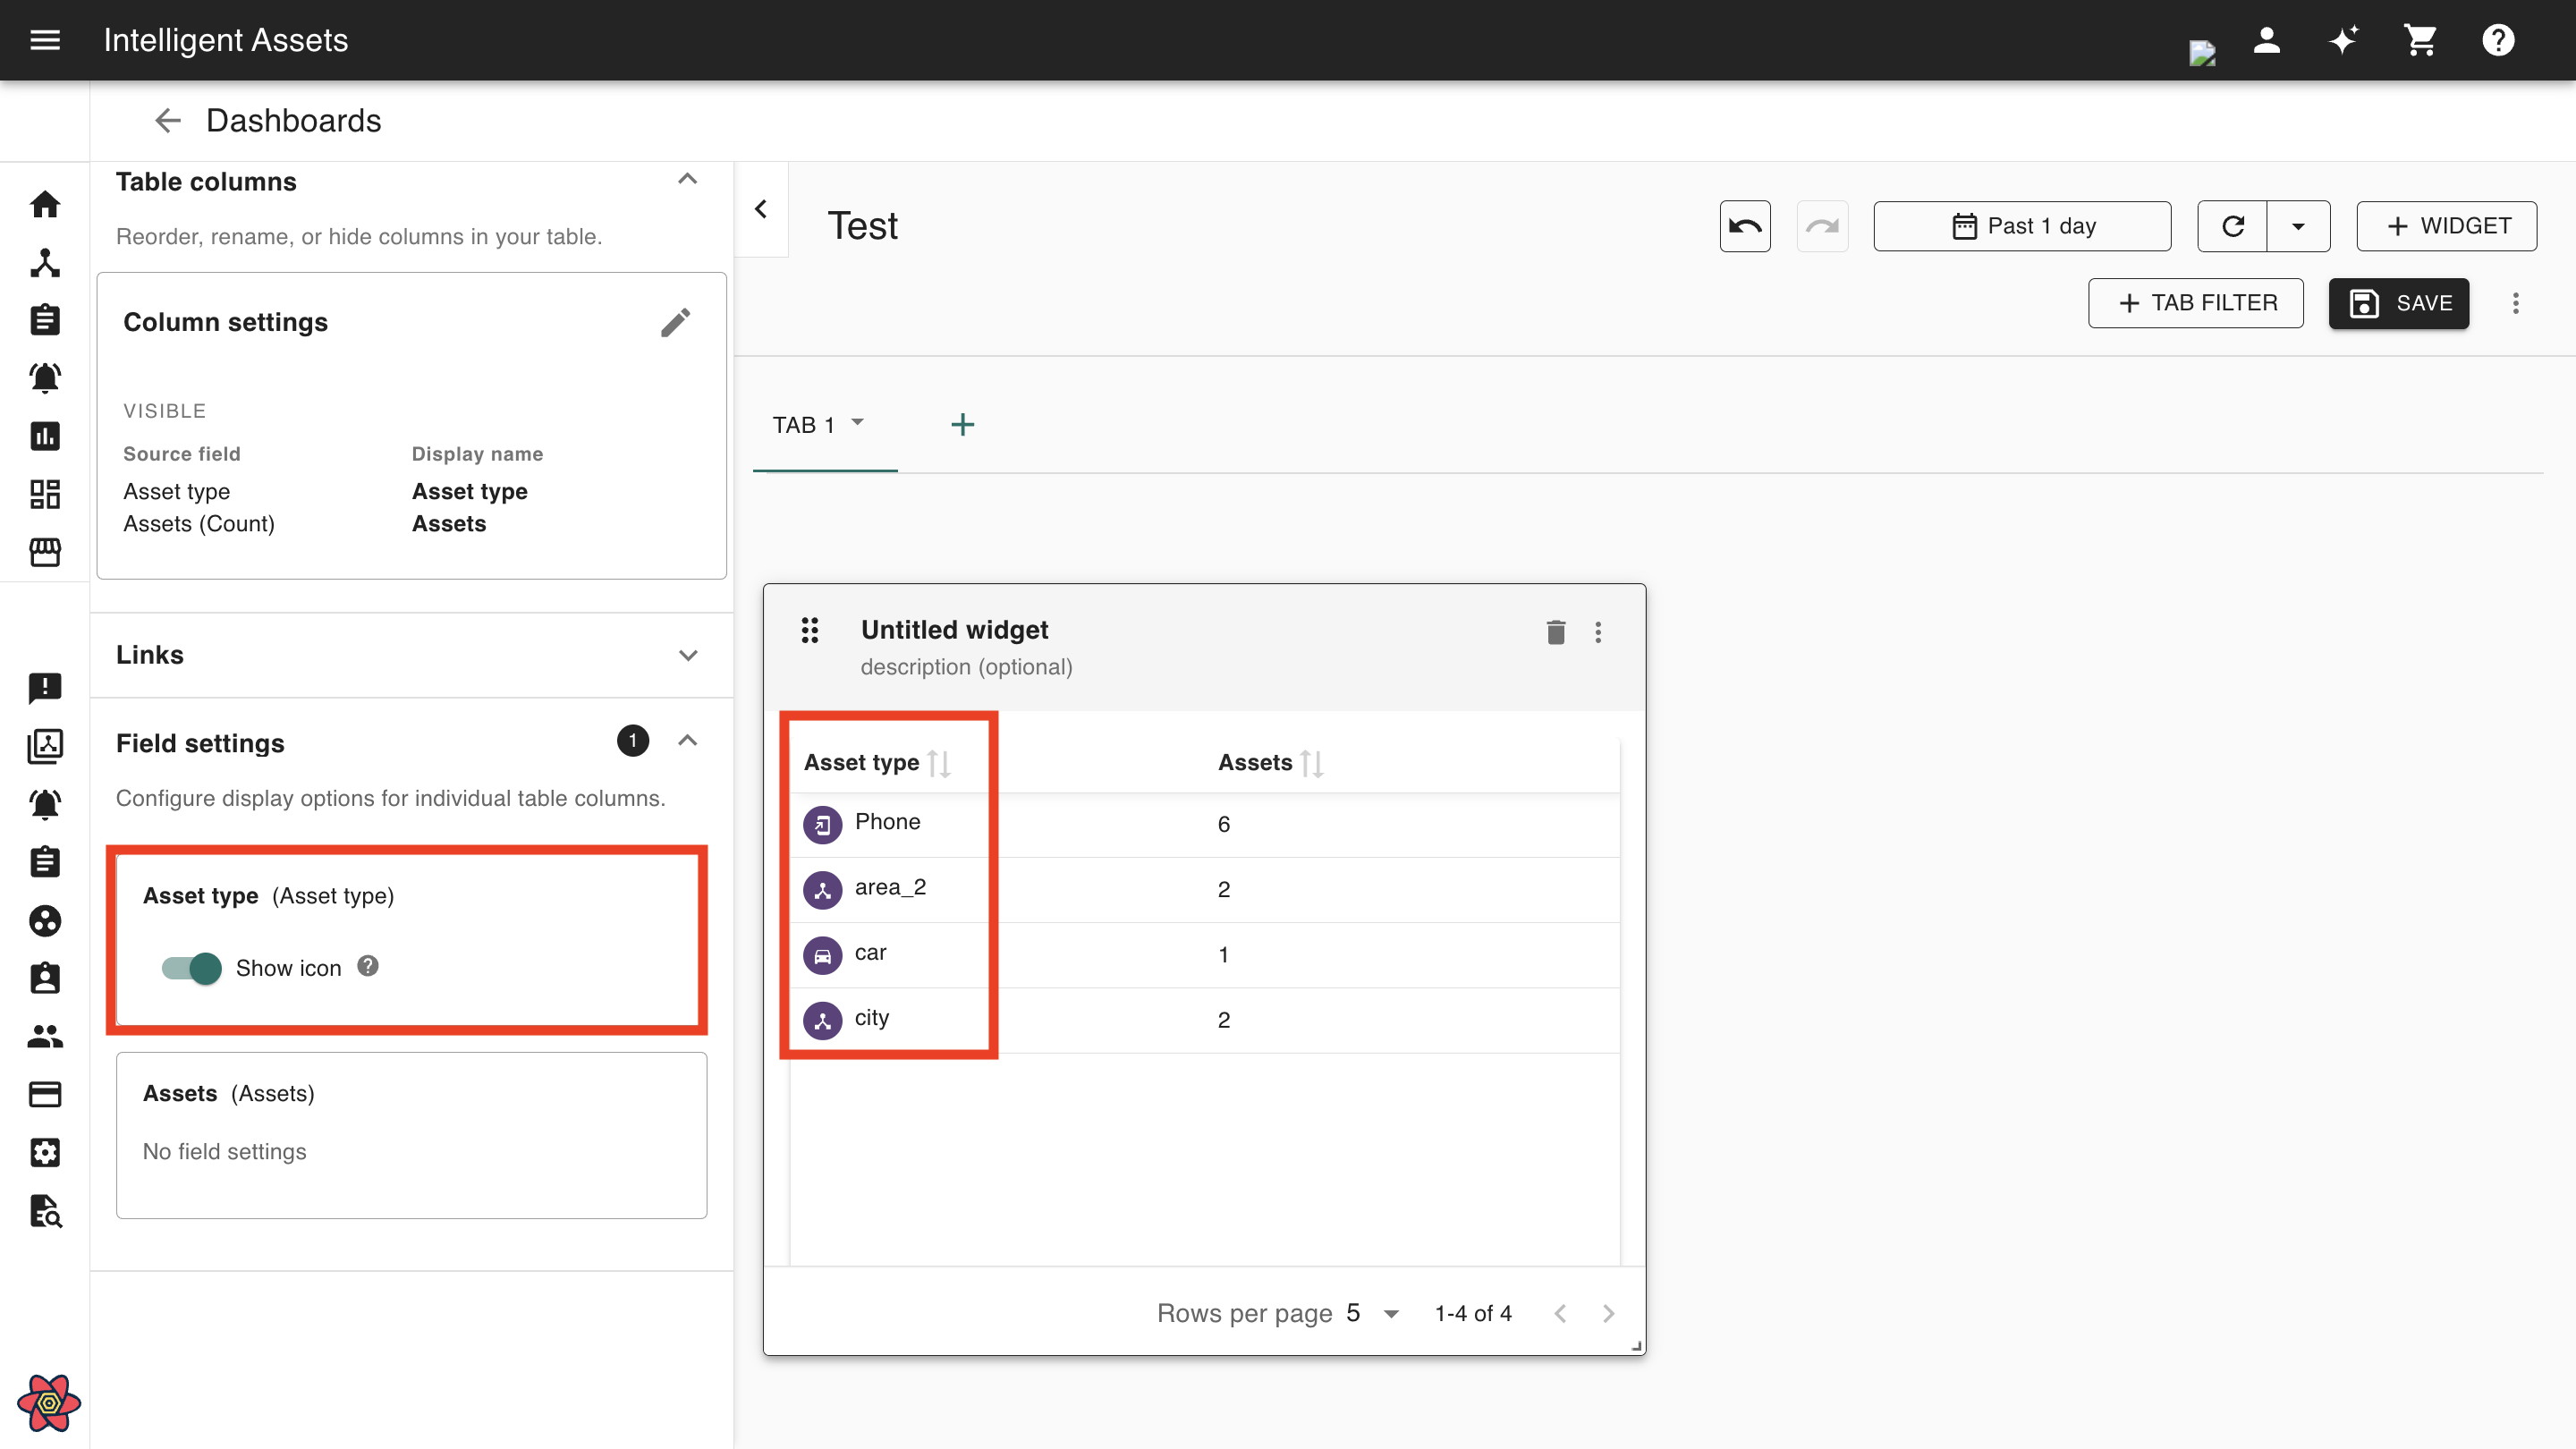Click the TAB FILTER button
This screenshot has height=1449, width=2576.
[x=2195, y=303]
